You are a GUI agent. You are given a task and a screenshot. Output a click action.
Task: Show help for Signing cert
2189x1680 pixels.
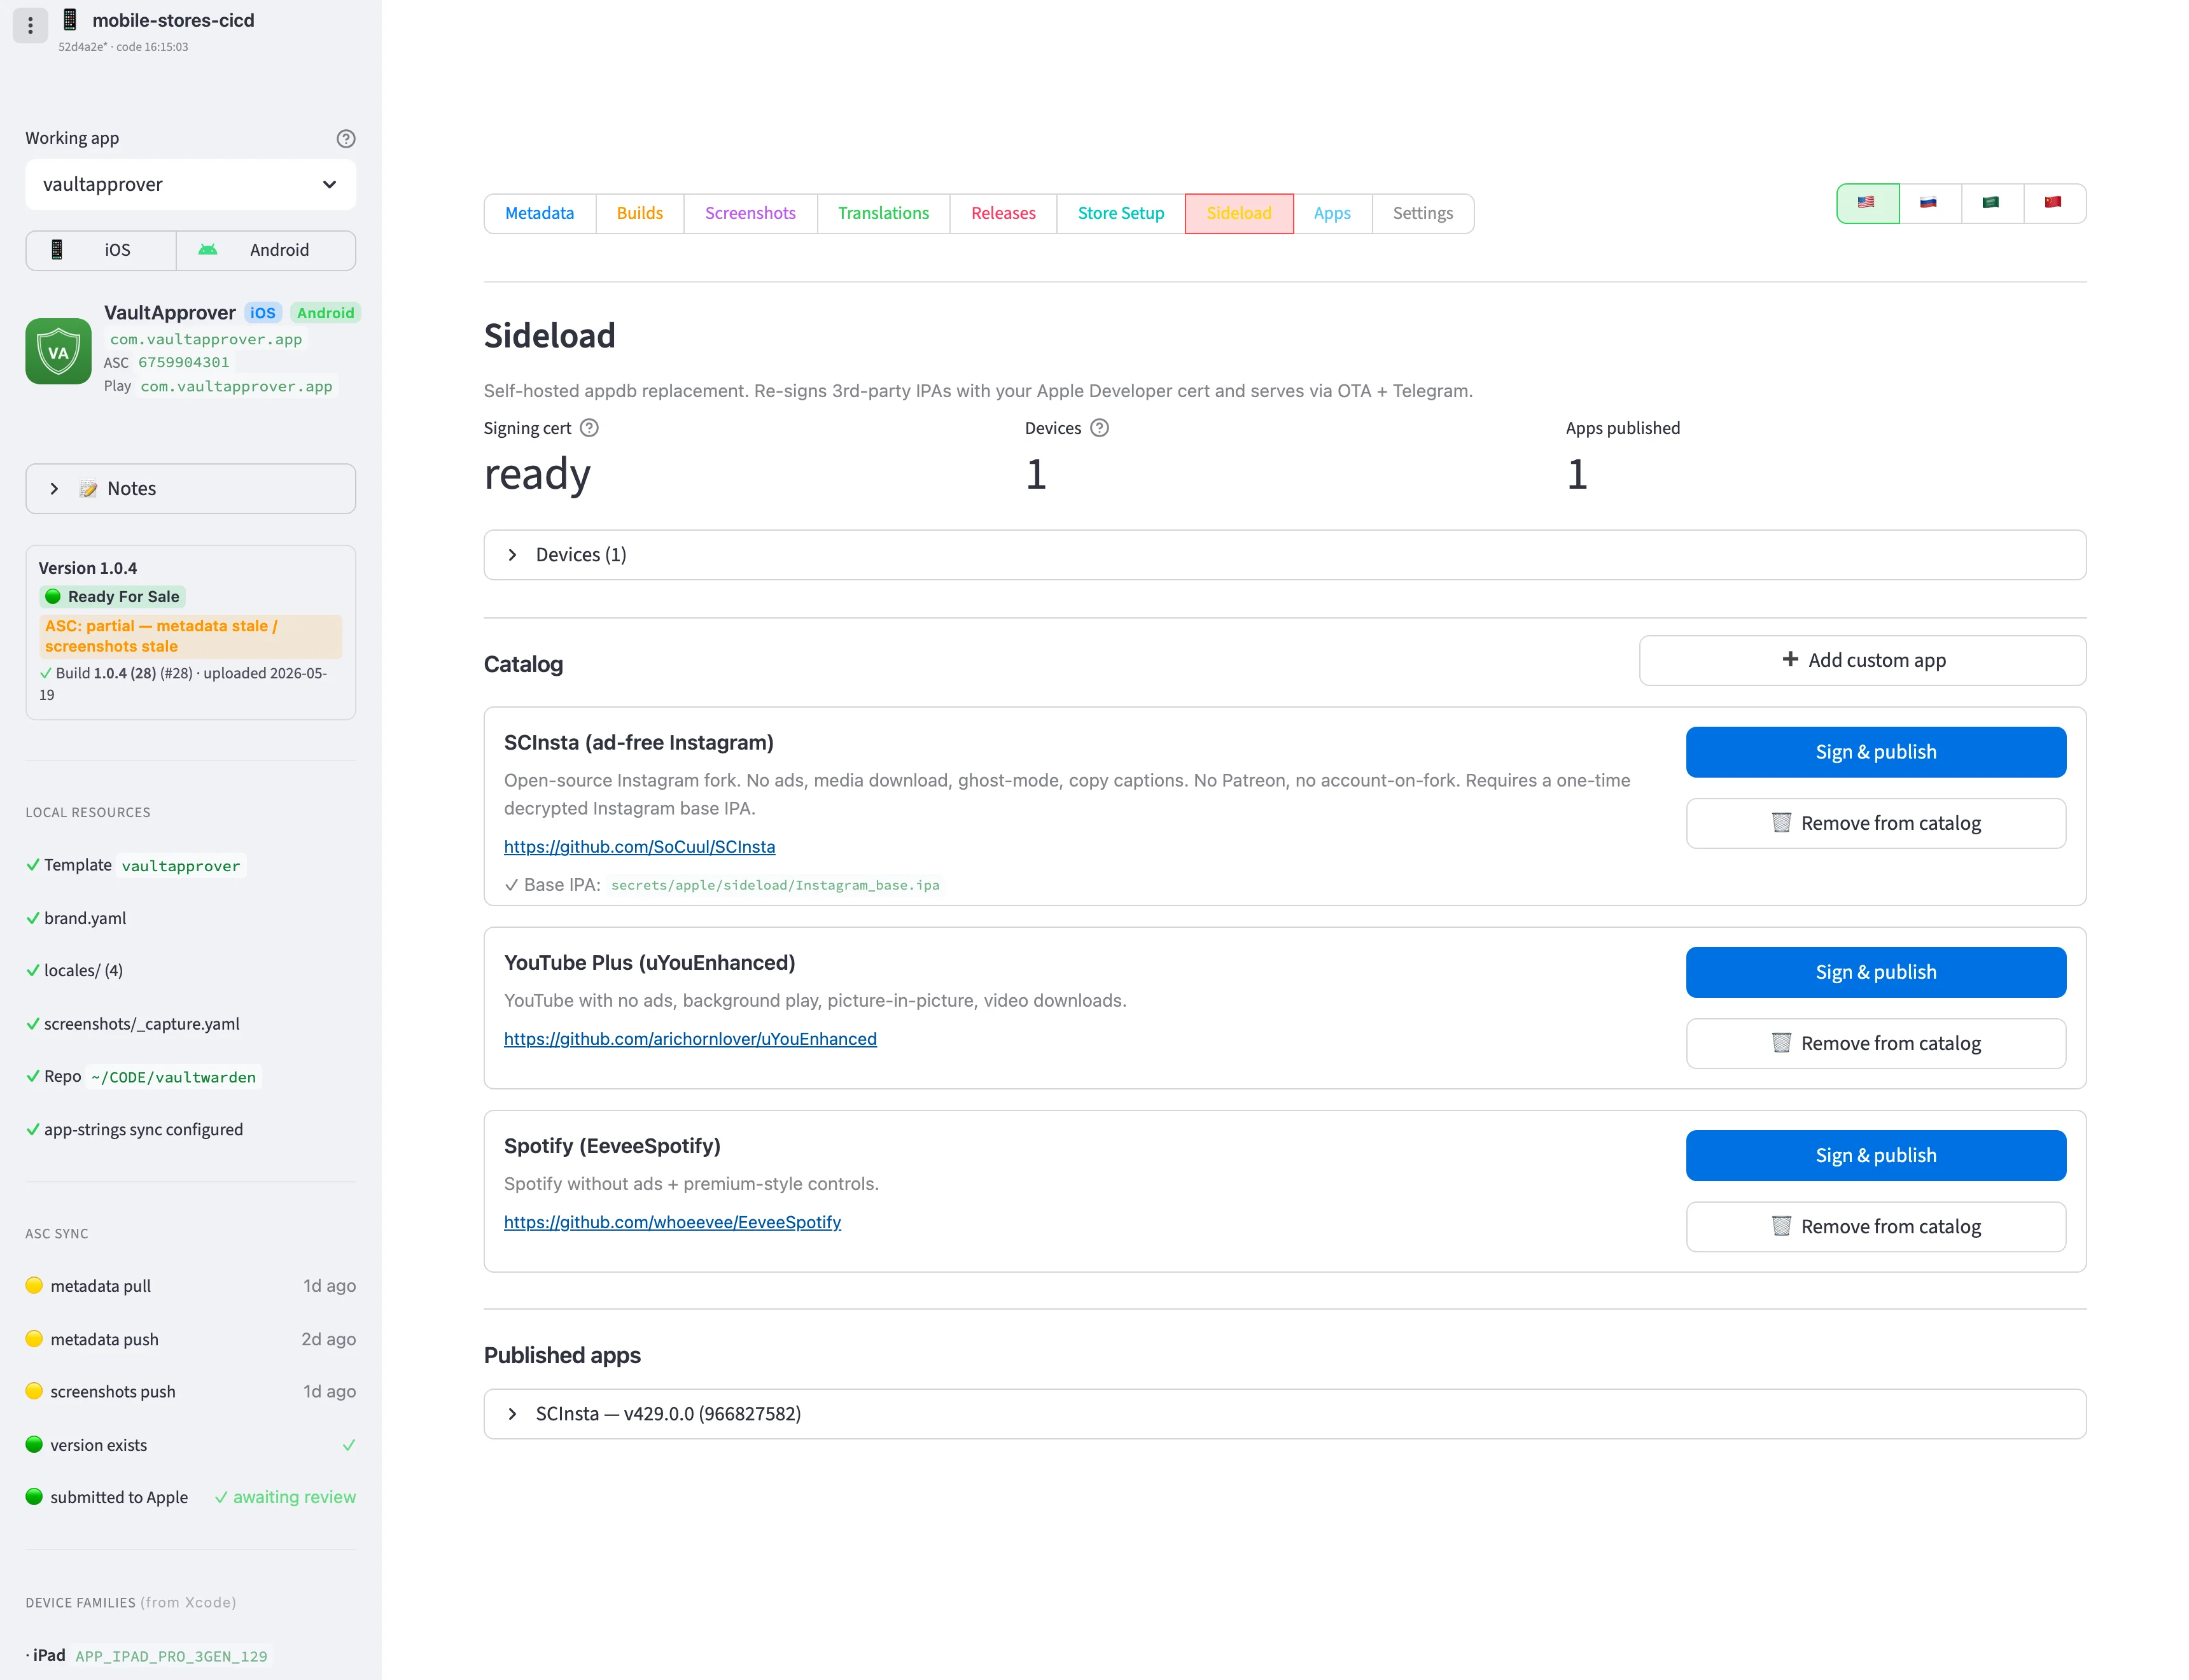tap(590, 428)
